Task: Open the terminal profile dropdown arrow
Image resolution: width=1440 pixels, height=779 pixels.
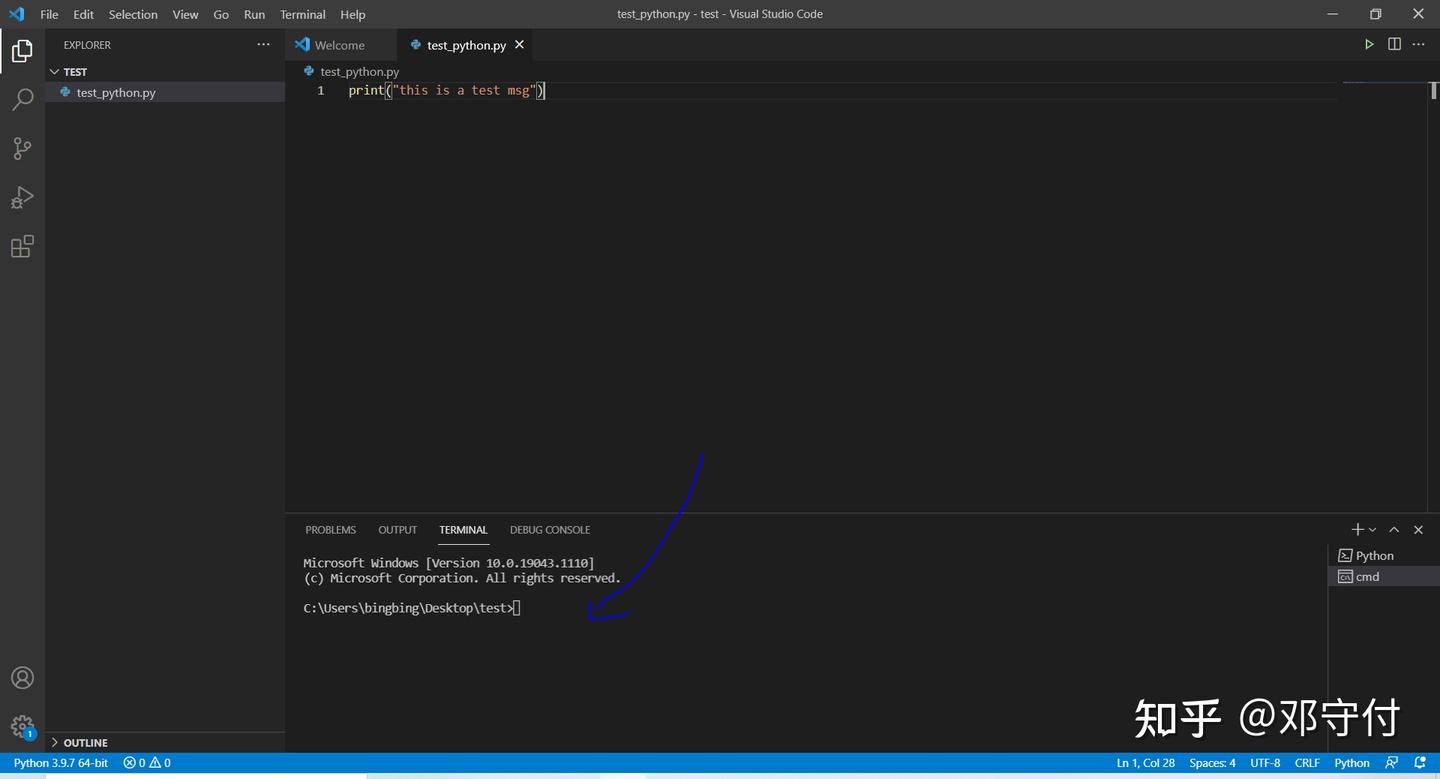Action: 1372,529
